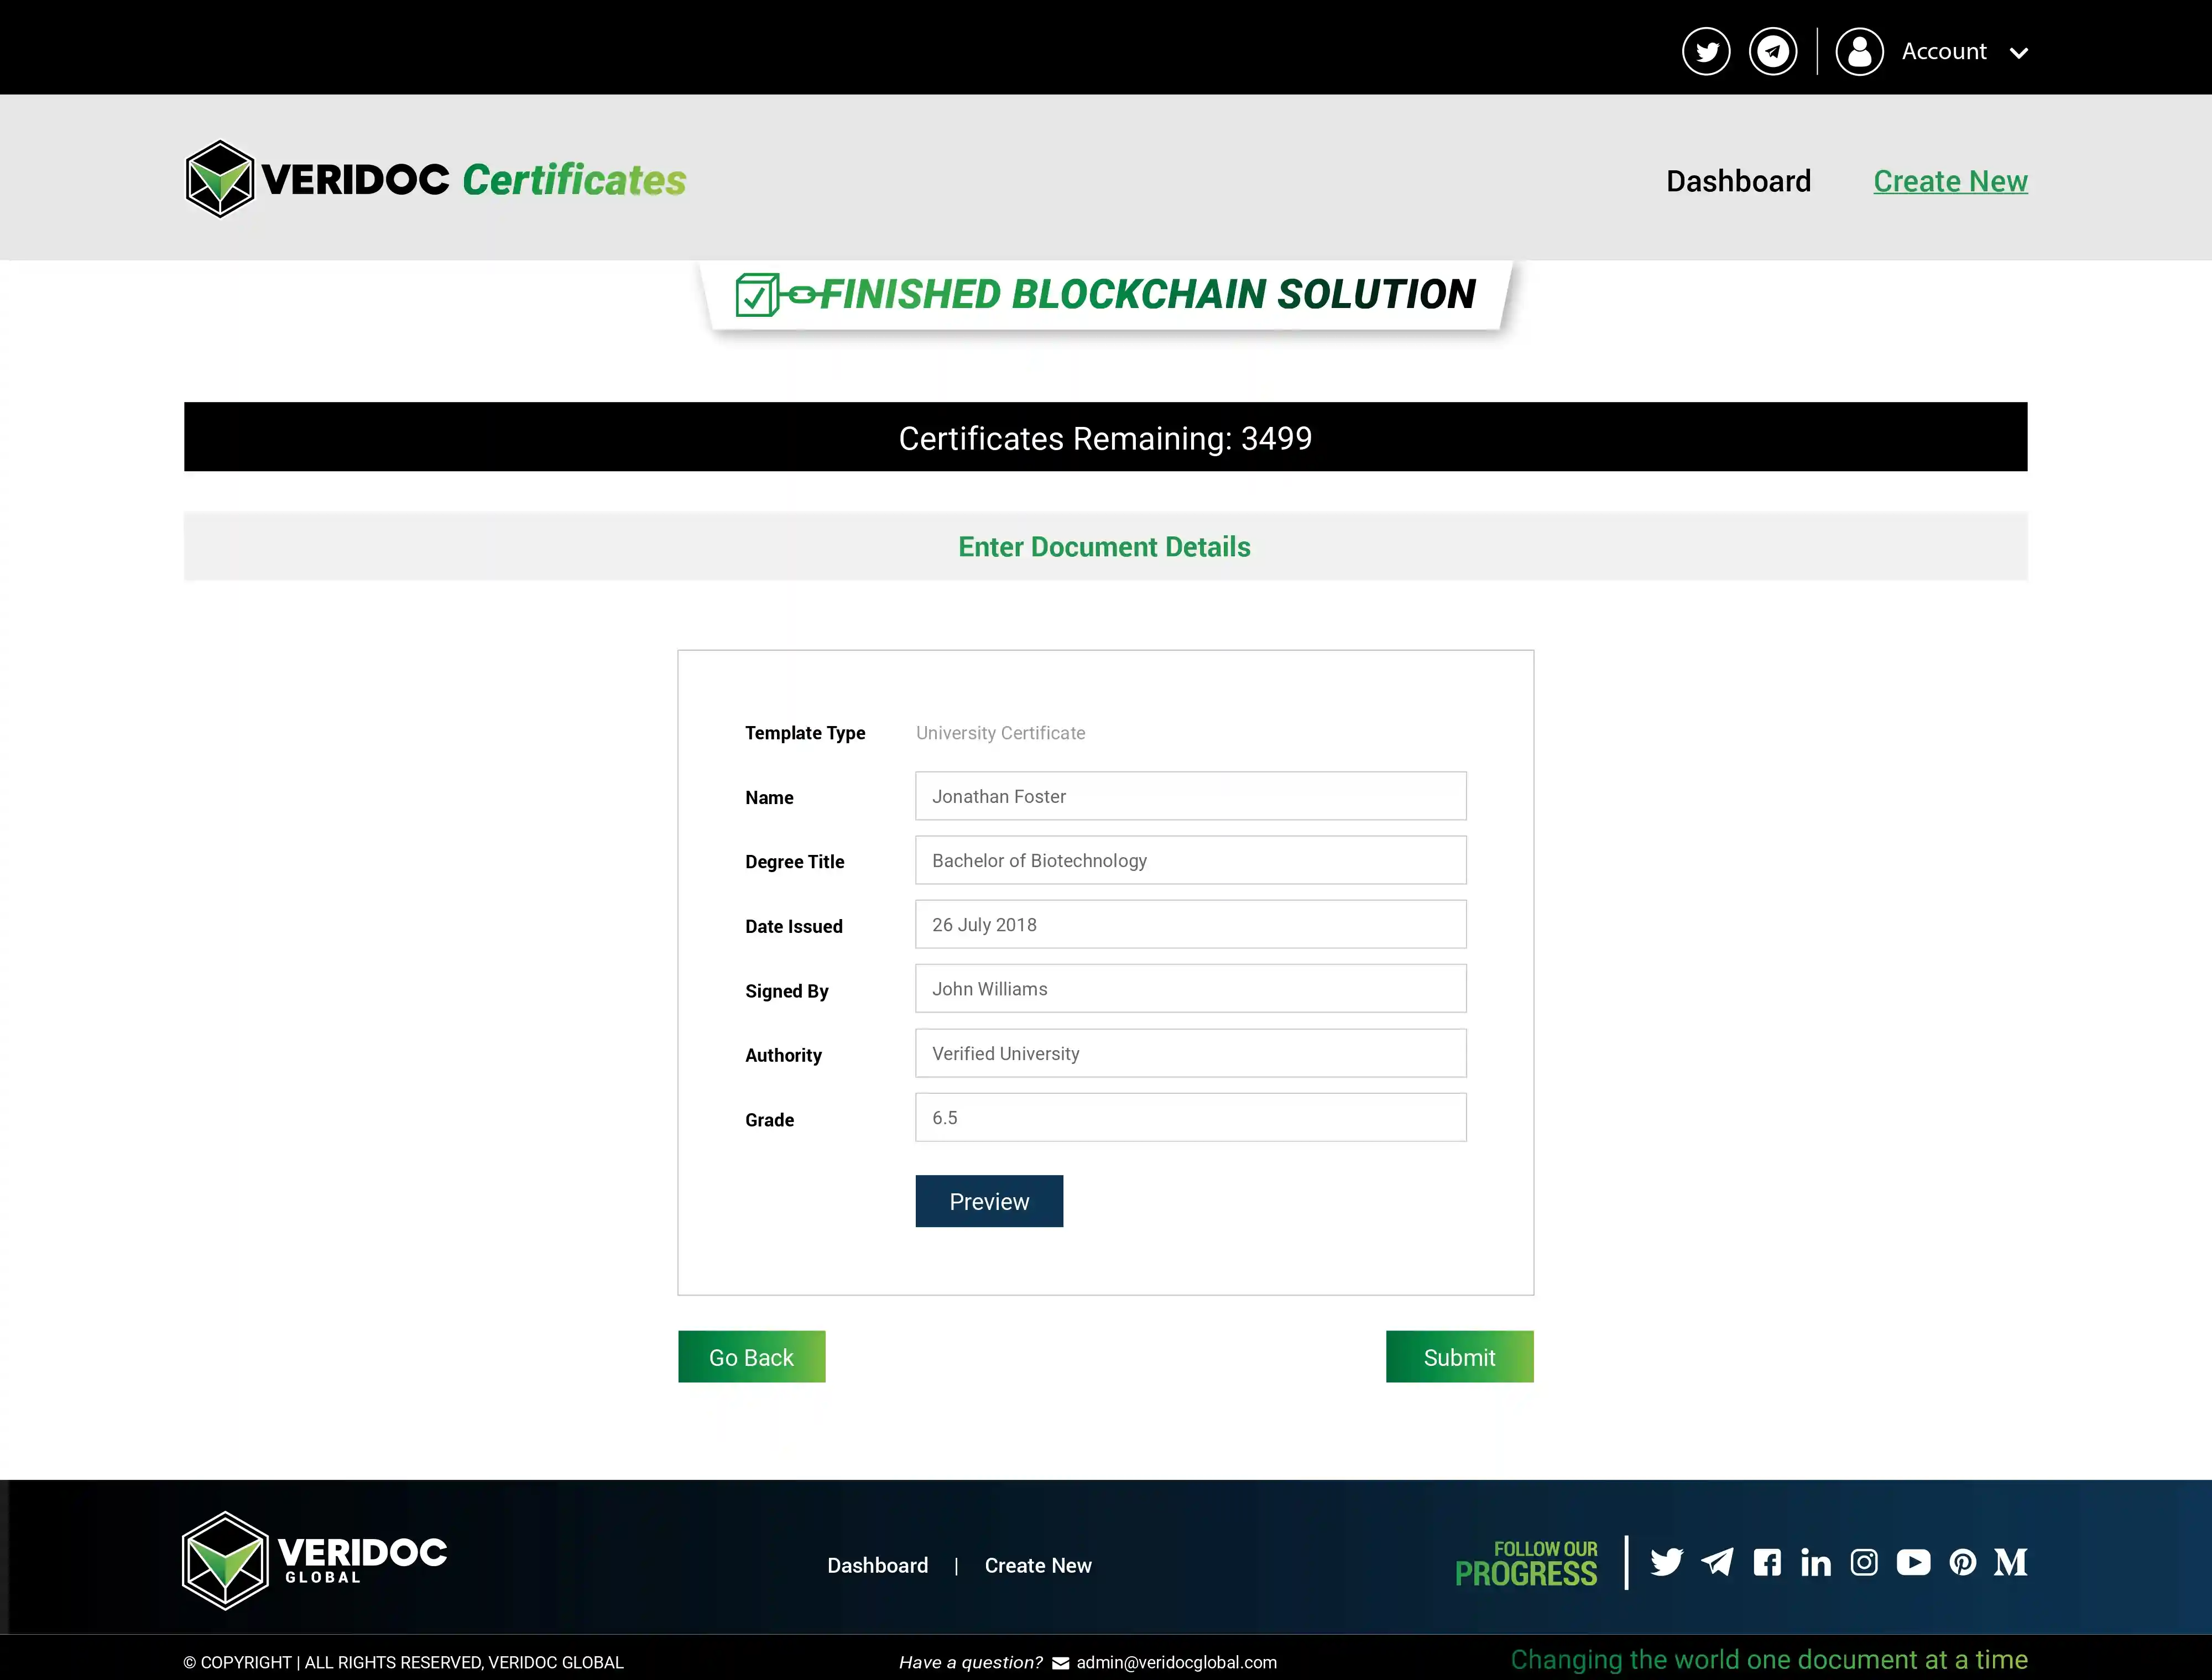Open footer Facebook icon

(x=1767, y=1562)
